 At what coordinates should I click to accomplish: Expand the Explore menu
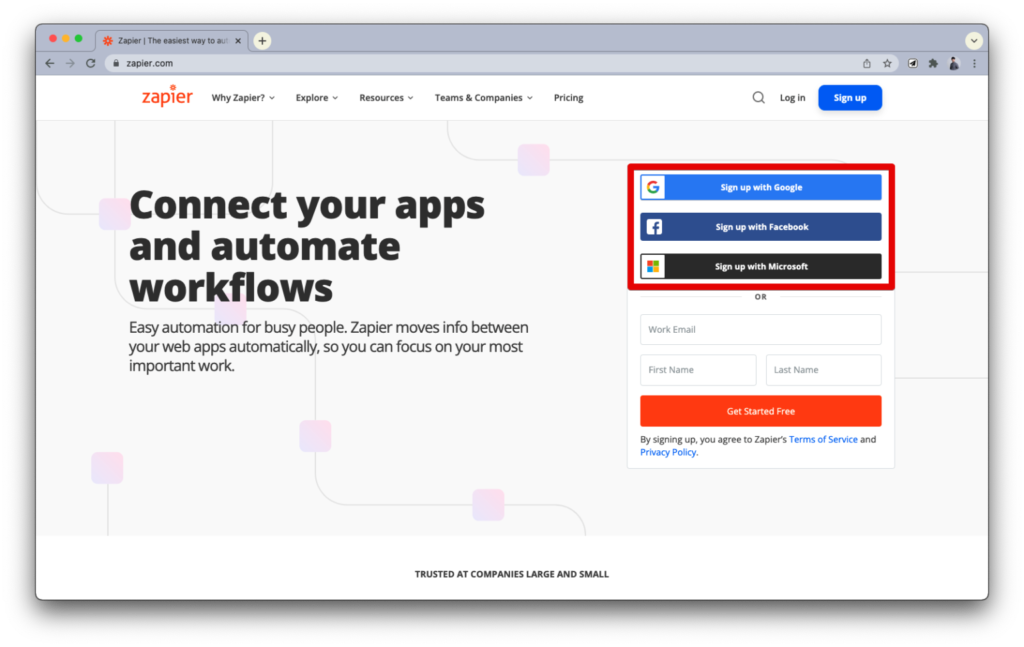click(x=317, y=98)
